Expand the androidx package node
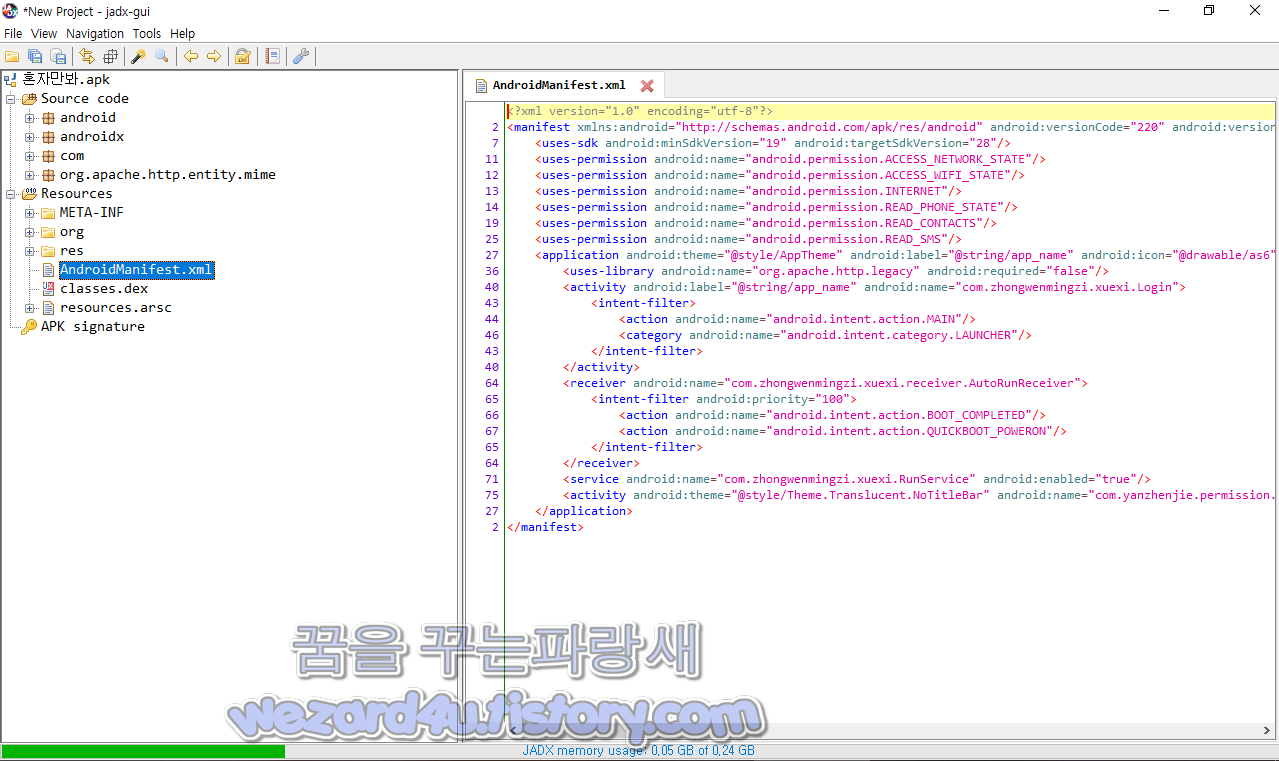Image resolution: width=1279 pixels, height=761 pixels. [x=30, y=137]
